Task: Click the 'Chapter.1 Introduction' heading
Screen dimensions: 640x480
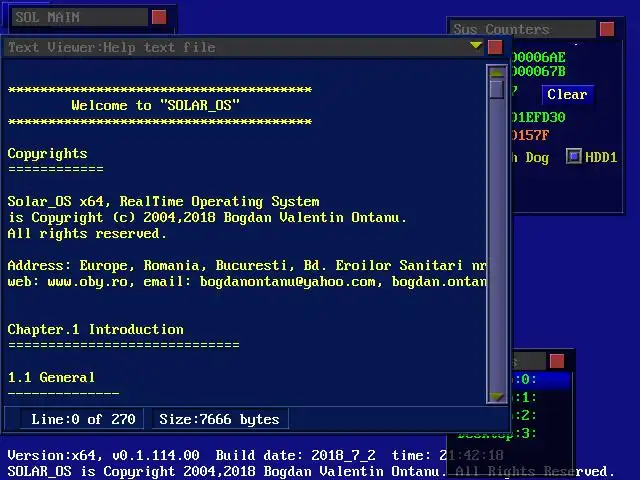Action: coord(96,329)
